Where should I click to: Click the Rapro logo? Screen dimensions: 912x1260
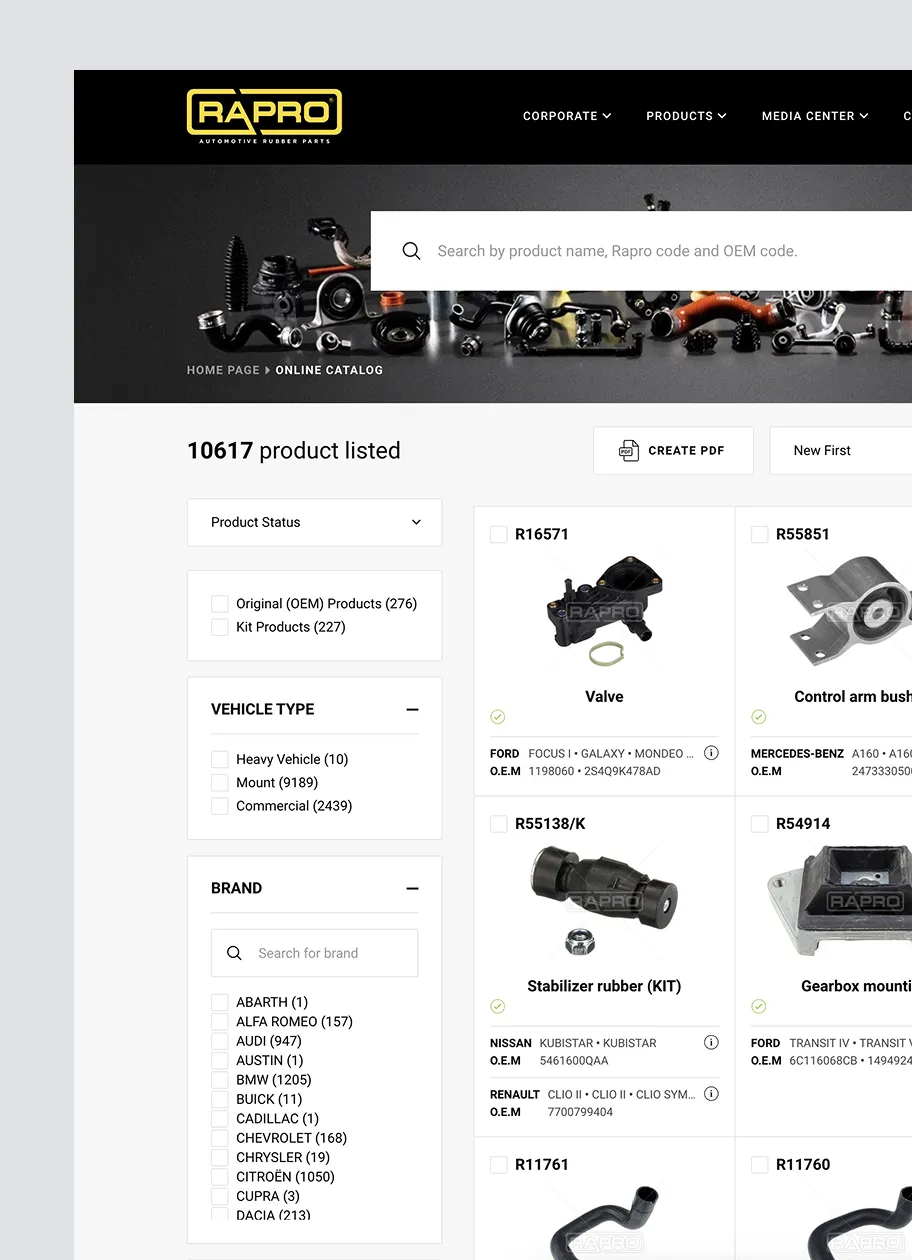pyautogui.click(x=264, y=116)
